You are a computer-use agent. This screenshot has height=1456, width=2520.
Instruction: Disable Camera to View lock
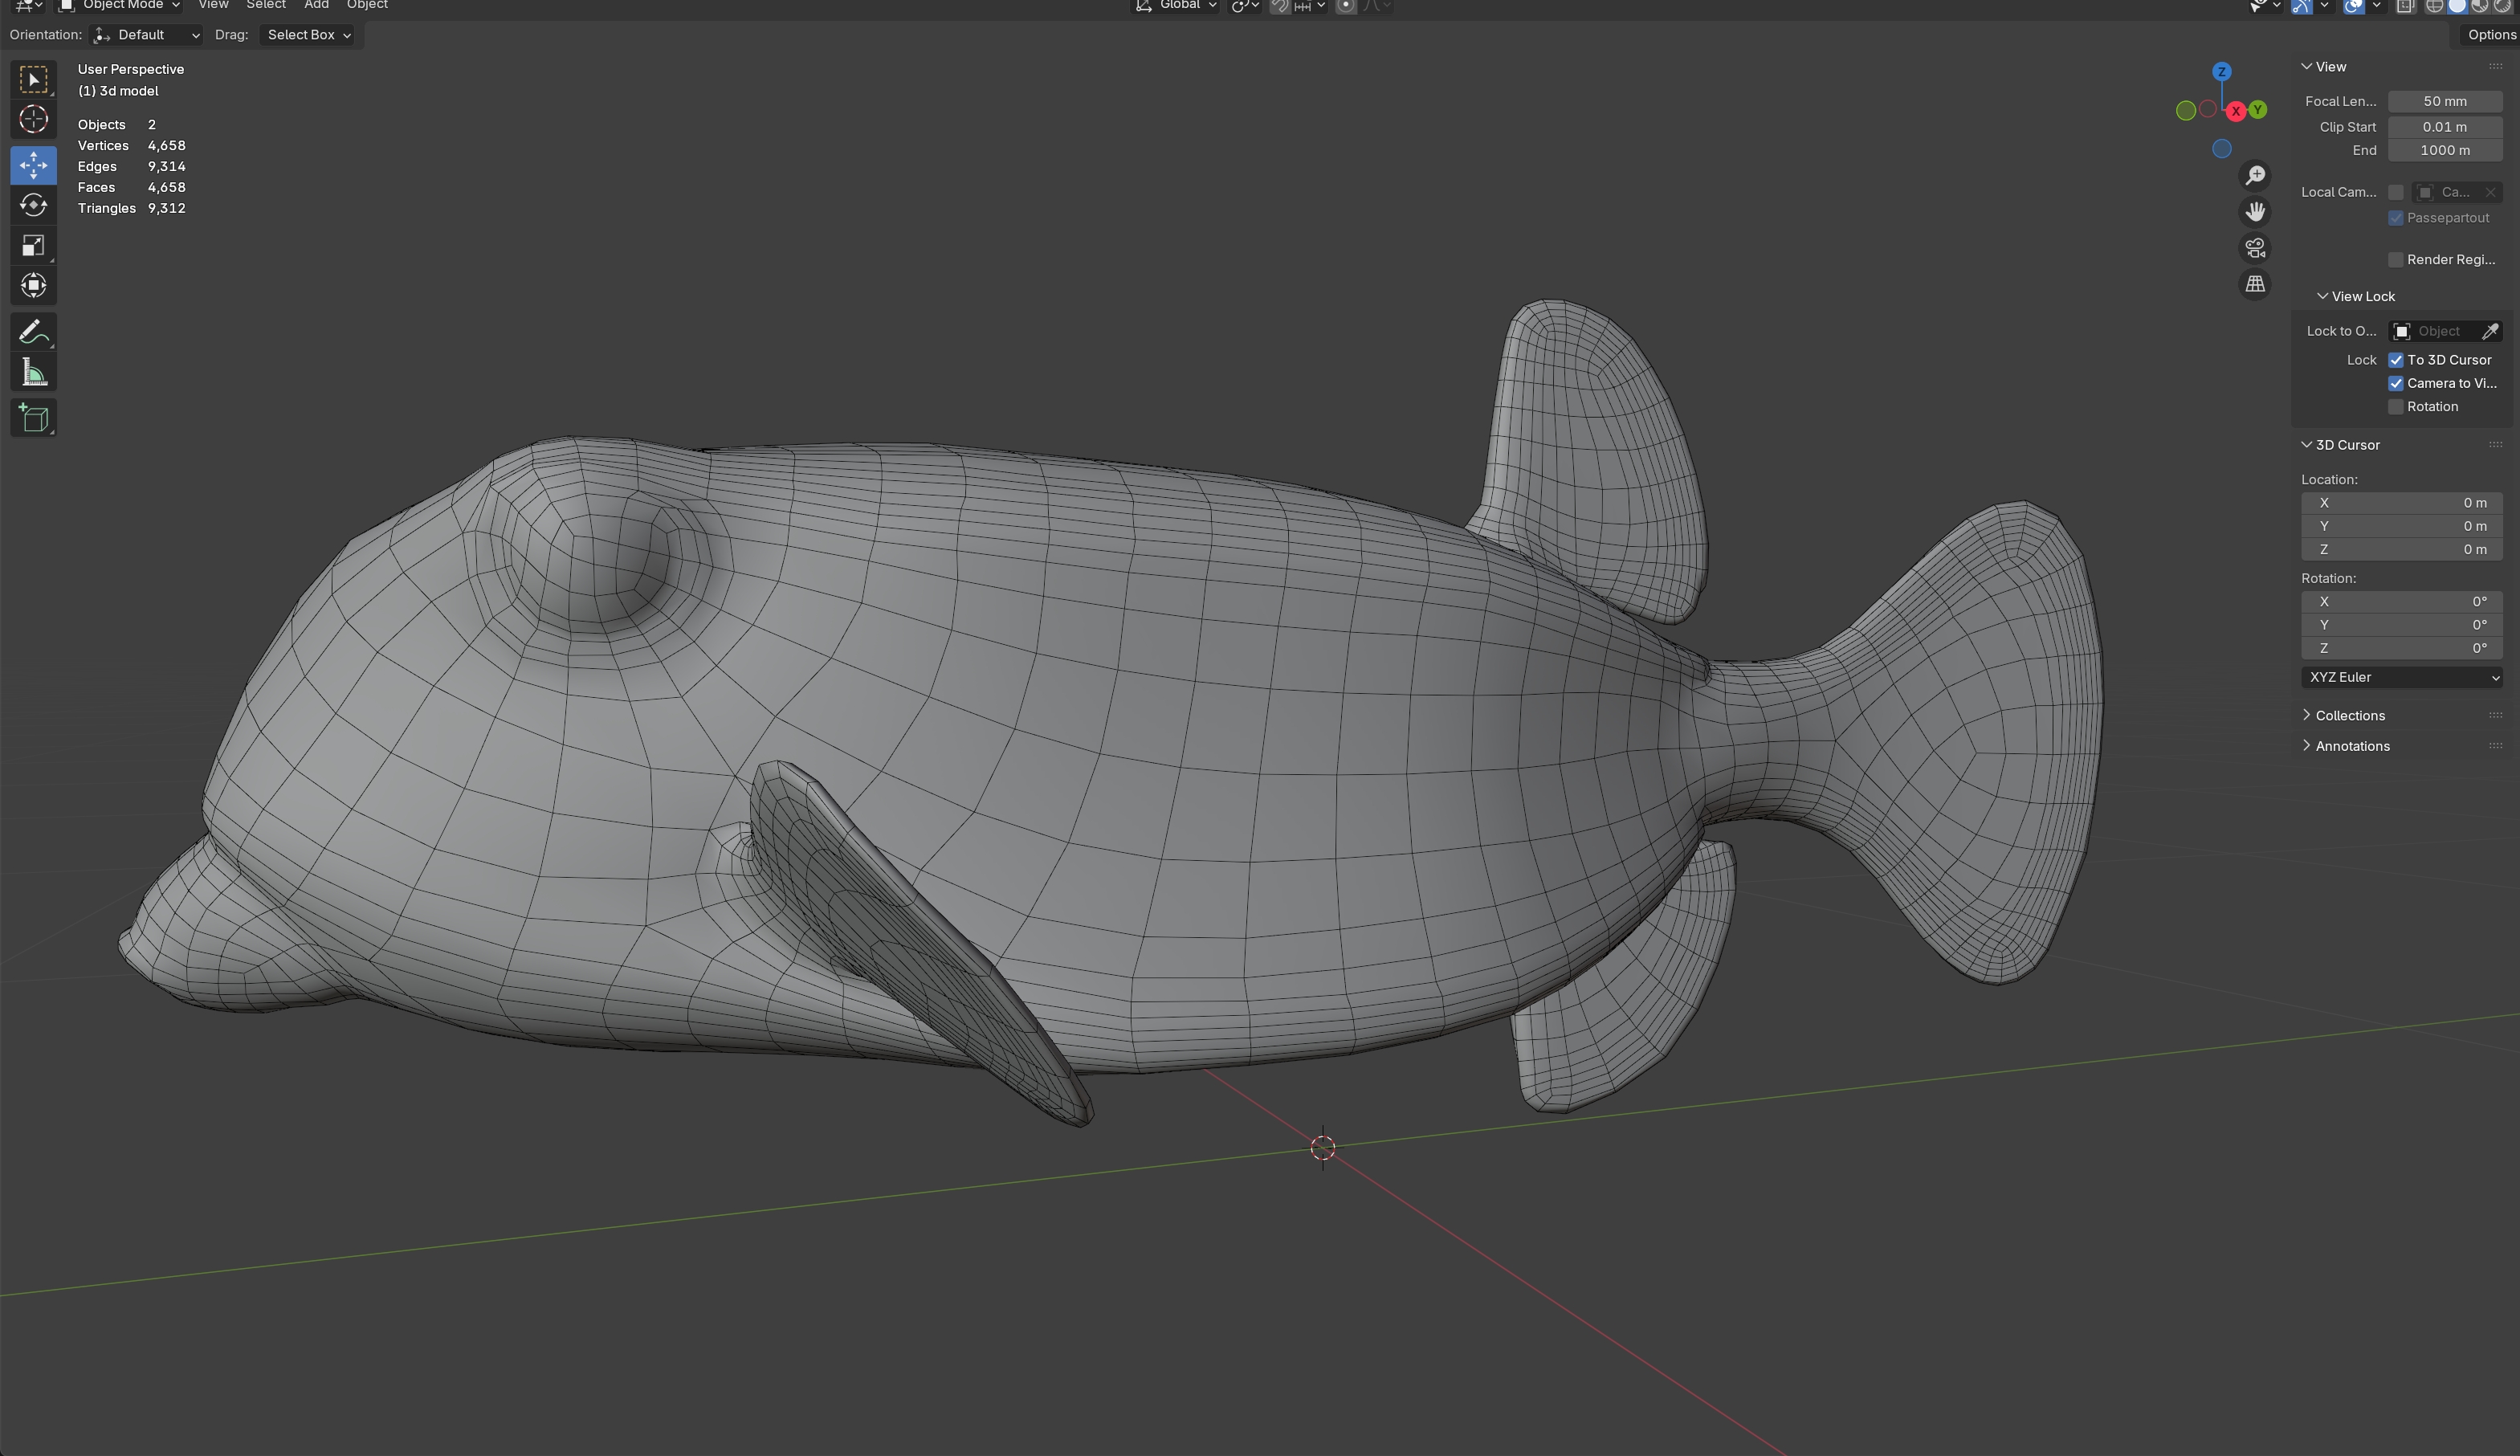(x=2396, y=383)
